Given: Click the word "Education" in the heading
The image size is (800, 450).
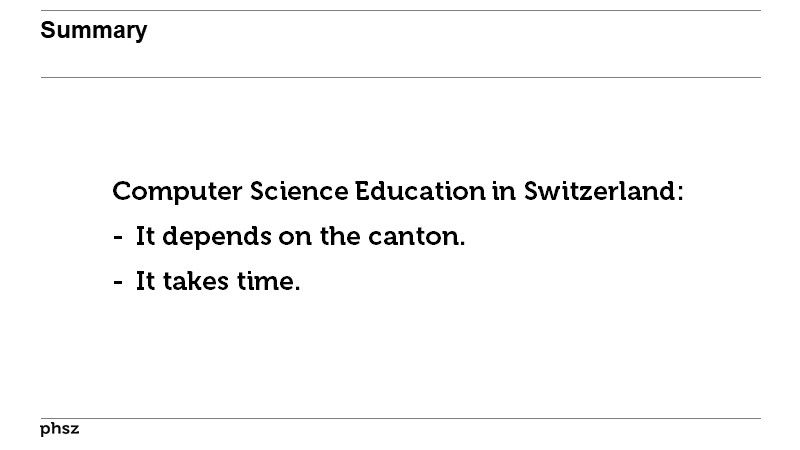Looking at the screenshot, I should pyautogui.click(x=420, y=191).
